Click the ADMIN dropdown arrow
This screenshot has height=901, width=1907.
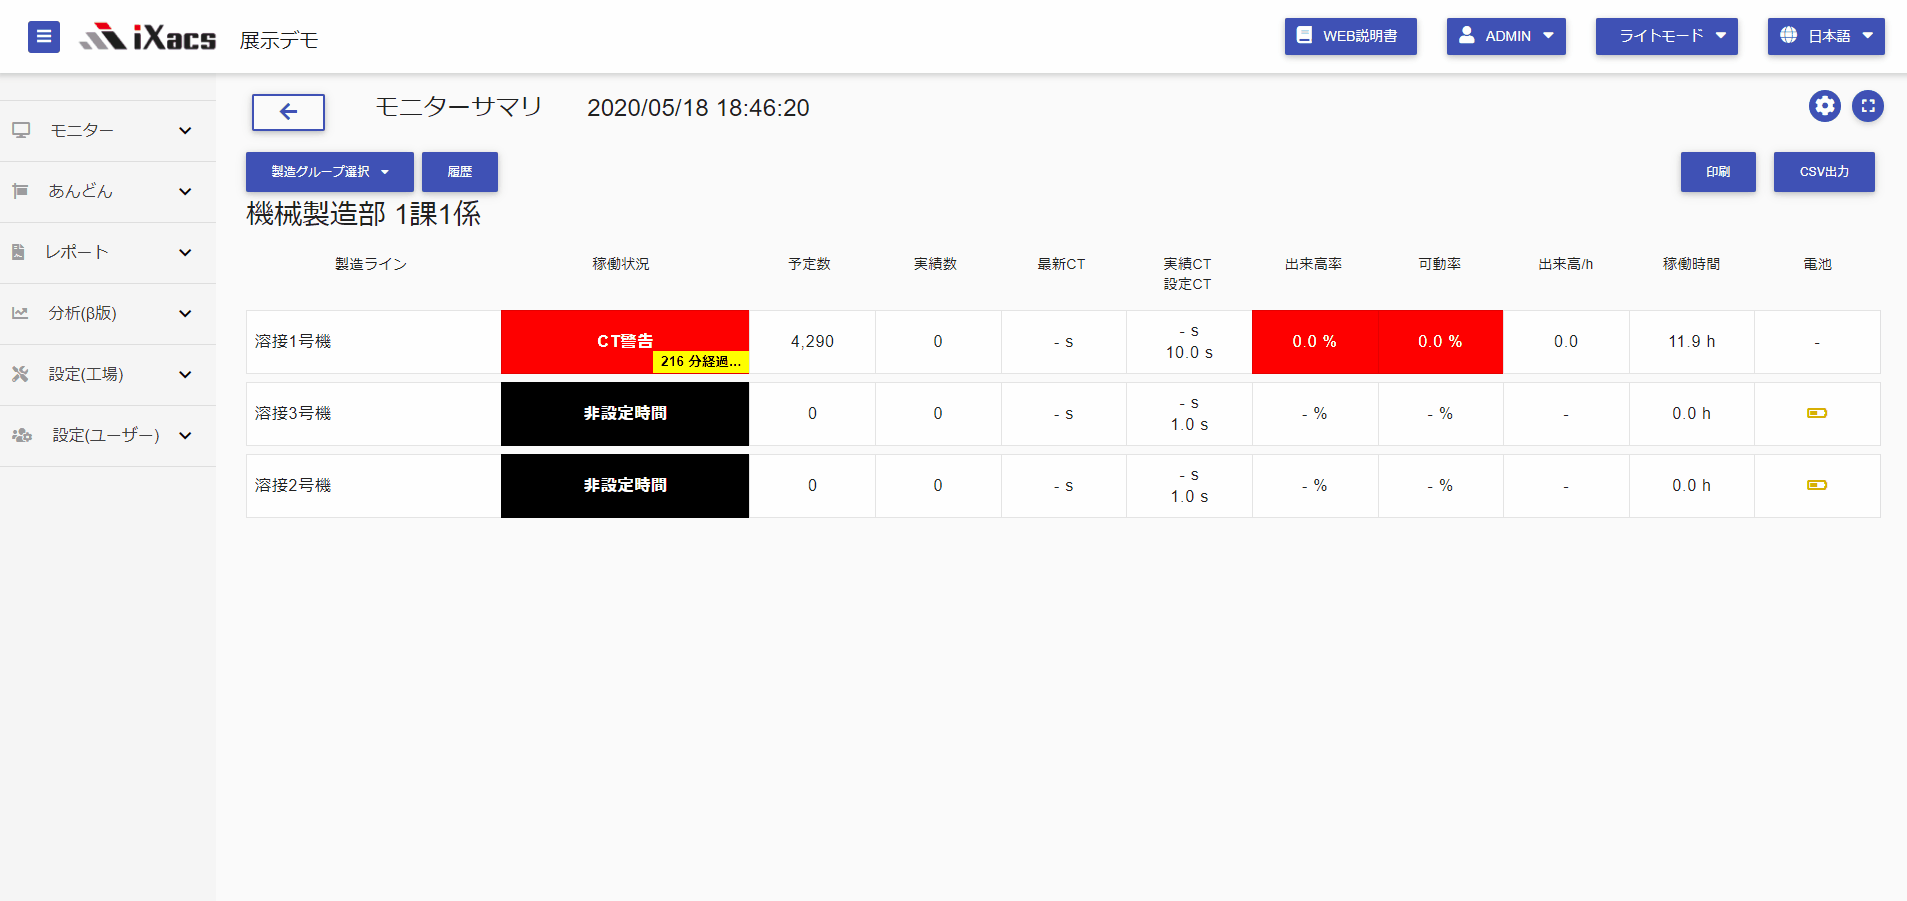pyautogui.click(x=1548, y=35)
